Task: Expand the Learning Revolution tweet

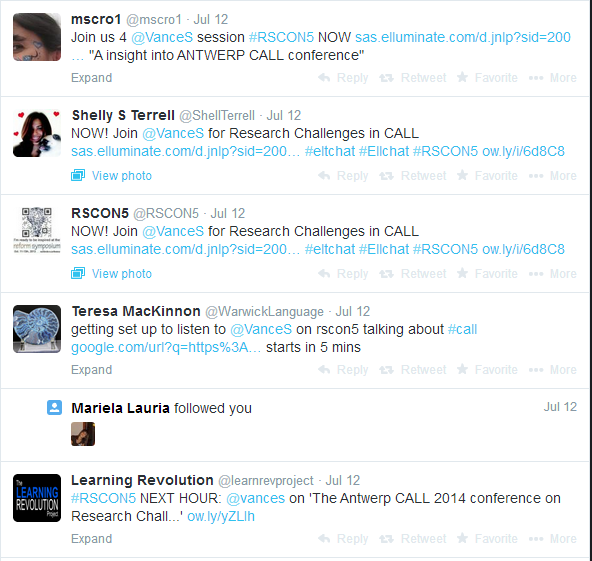Action: [92, 539]
